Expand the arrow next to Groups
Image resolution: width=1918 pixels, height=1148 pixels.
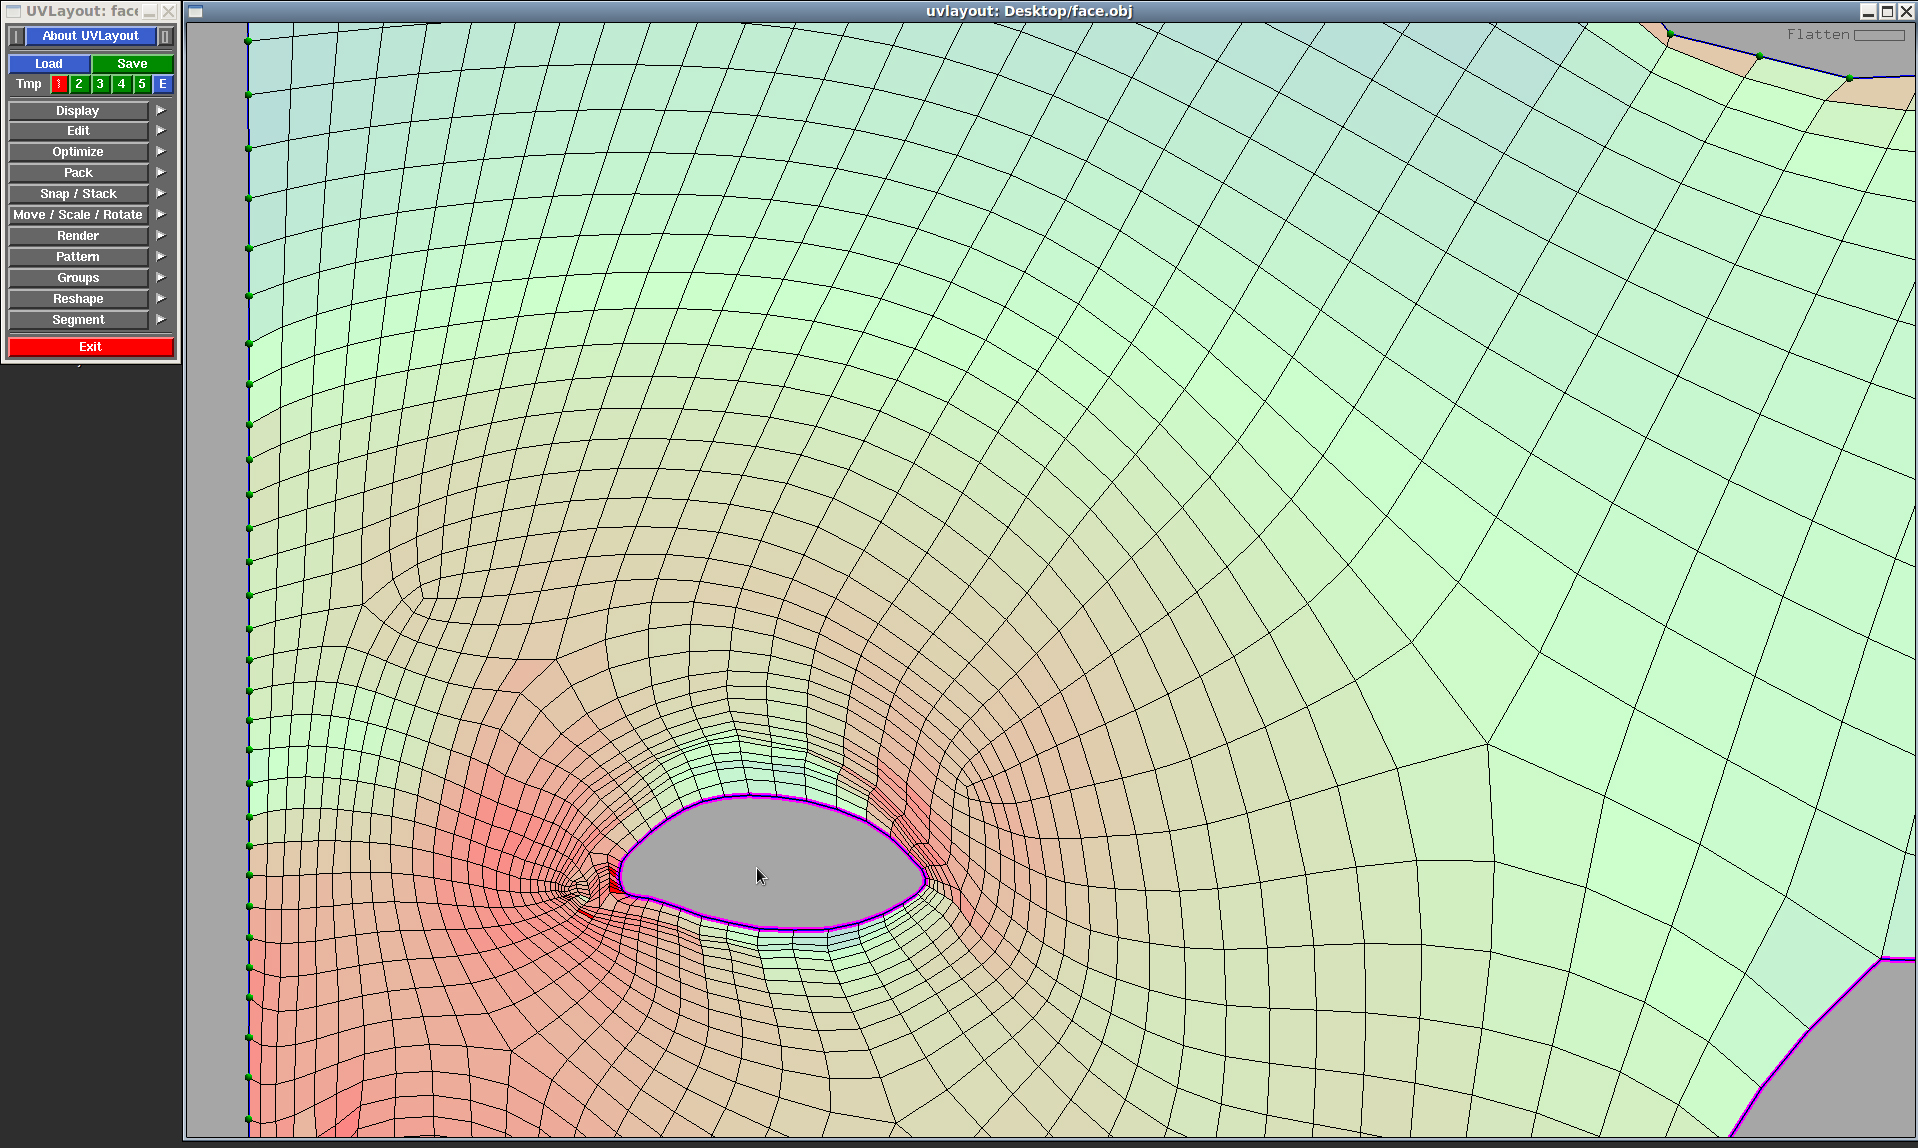tap(161, 278)
